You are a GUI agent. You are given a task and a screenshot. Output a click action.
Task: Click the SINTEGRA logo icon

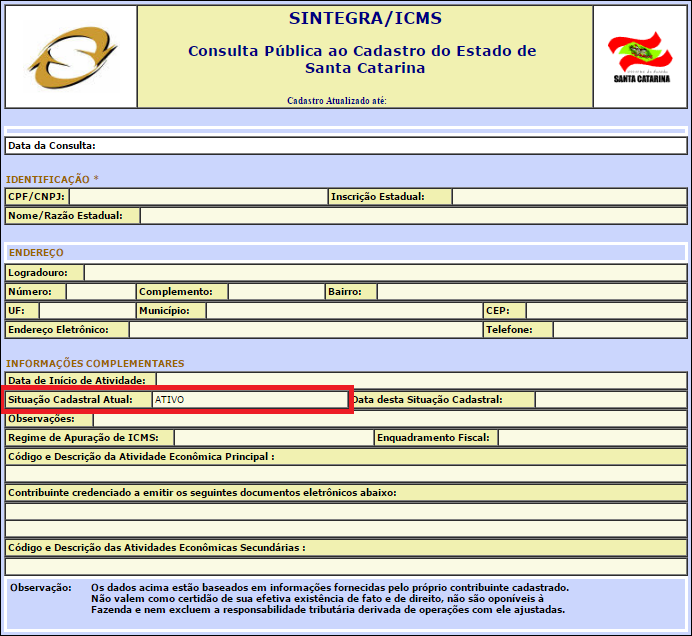pos(70,58)
